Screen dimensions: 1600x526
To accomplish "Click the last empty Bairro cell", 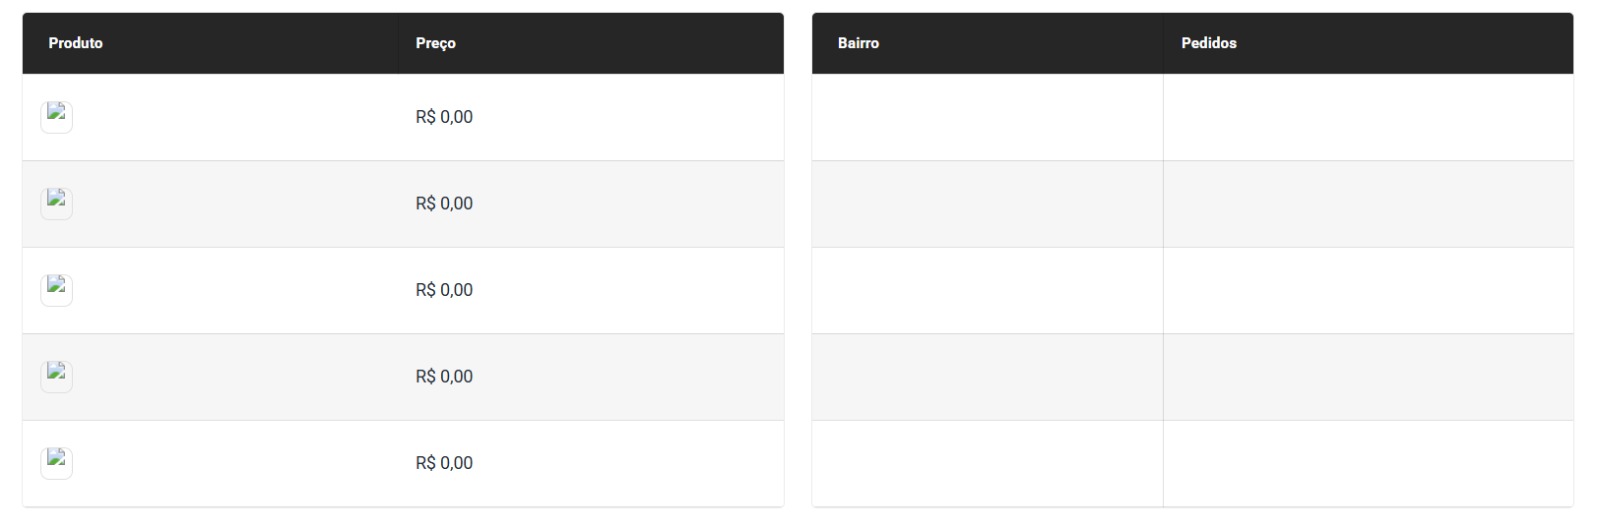I will coord(987,463).
